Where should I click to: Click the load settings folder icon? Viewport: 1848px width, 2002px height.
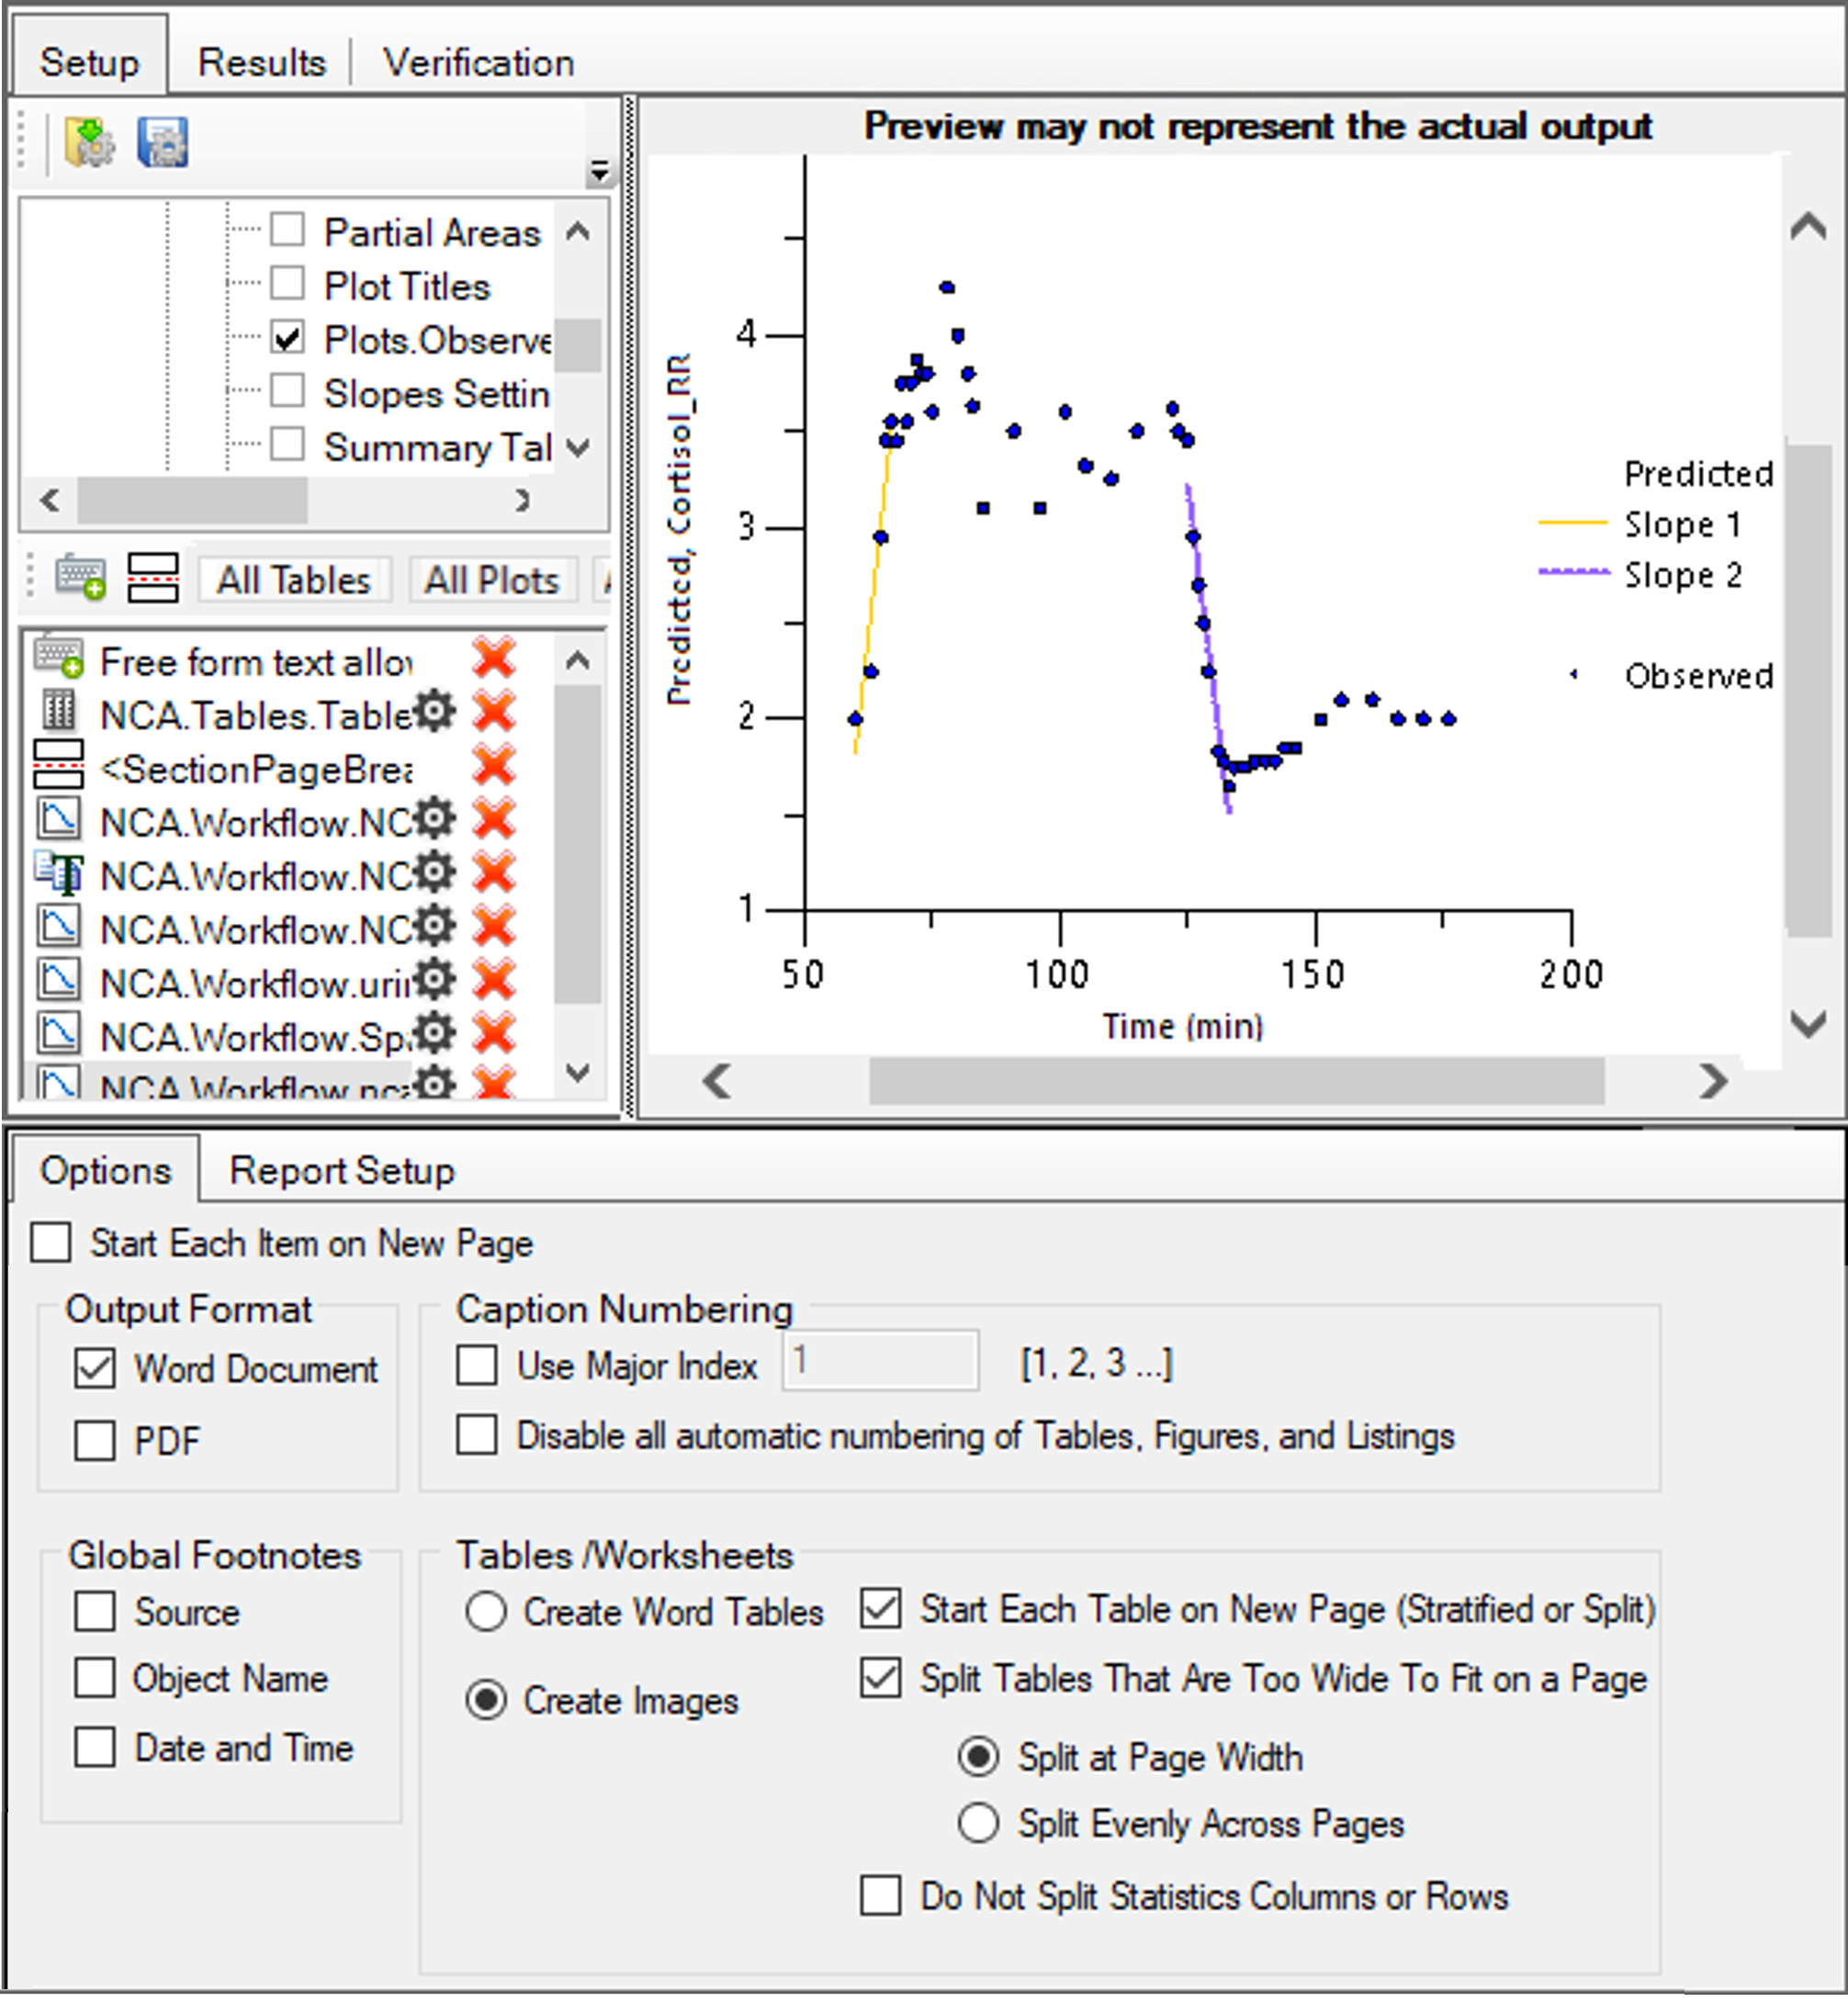coord(89,142)
